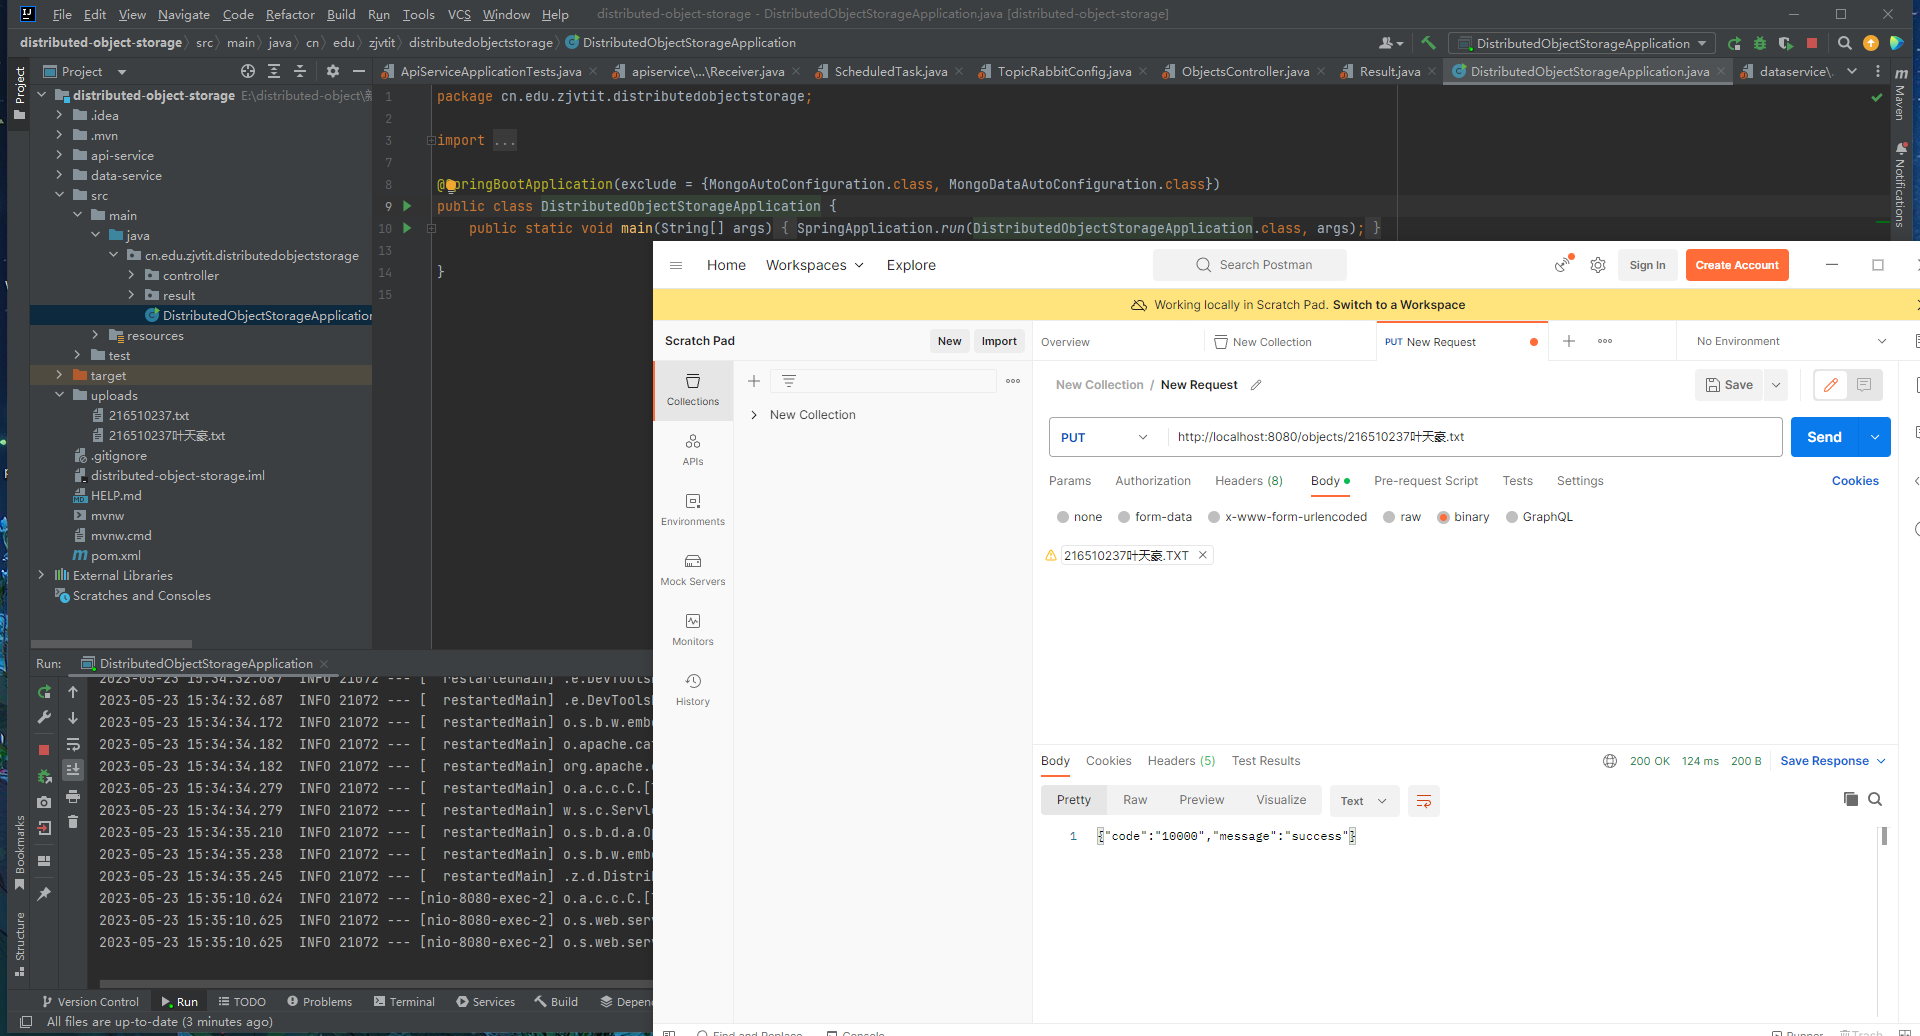The width and height of the screenshot is (1920, 1036).
Task: Open Monitors panel in Postman
Action: pos(692,629)
